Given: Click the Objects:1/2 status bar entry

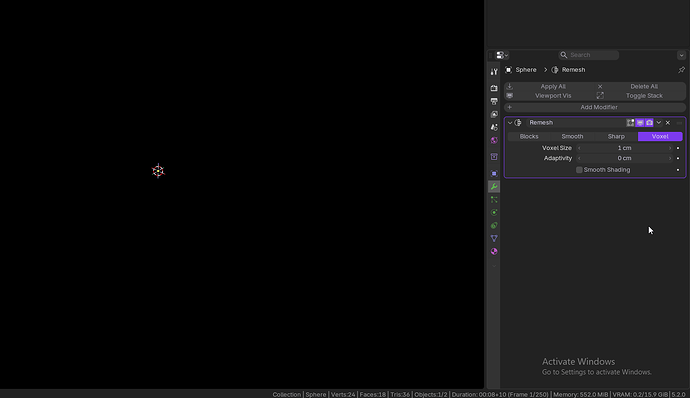Looking at the screenshot, I should (x=431, y=394).
